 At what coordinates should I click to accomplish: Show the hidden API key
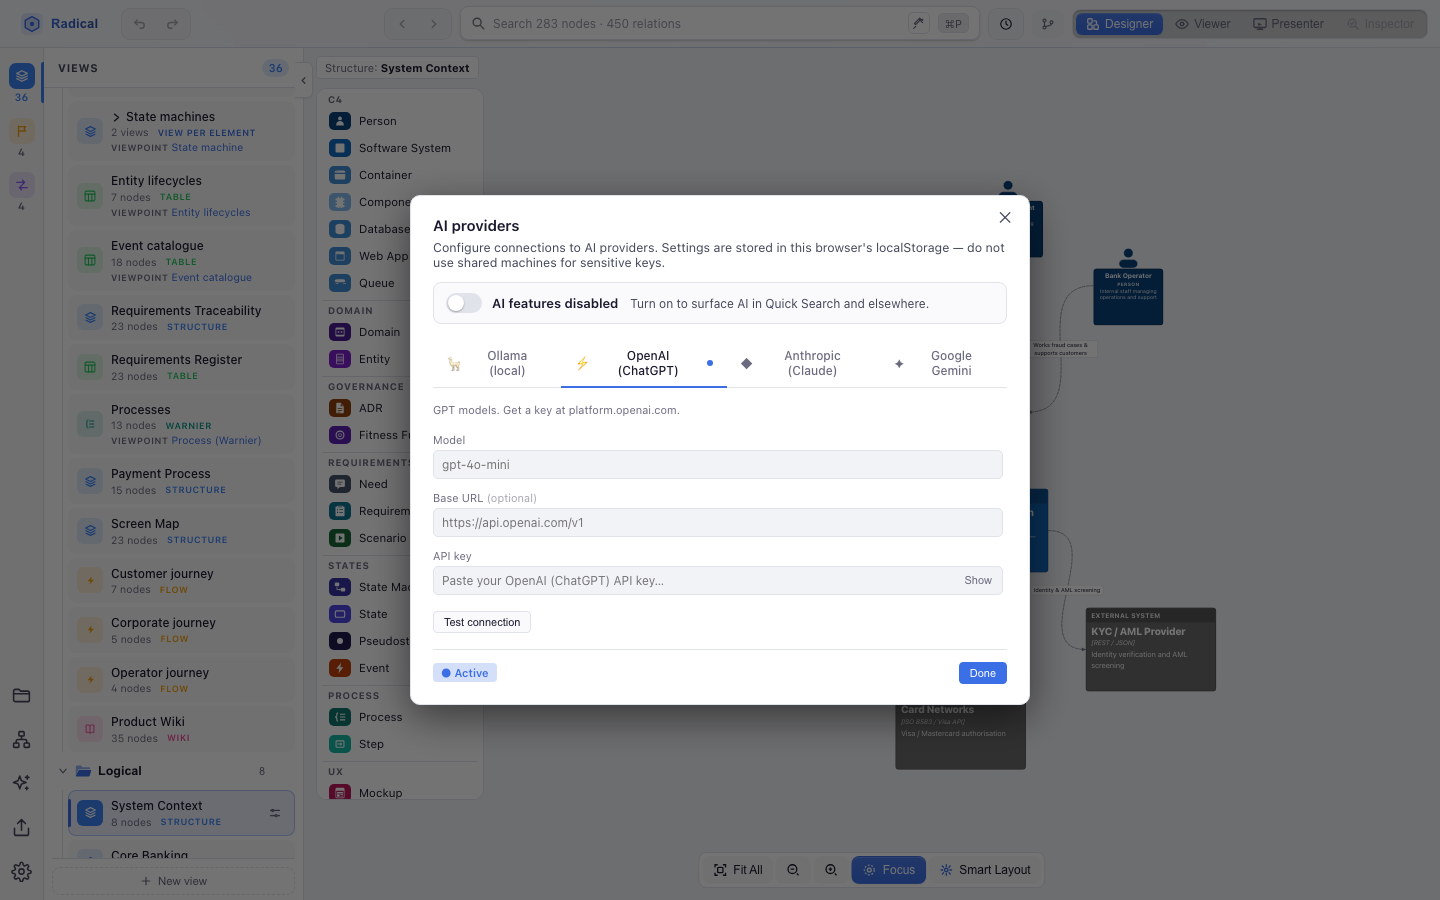tap(978, 581)
